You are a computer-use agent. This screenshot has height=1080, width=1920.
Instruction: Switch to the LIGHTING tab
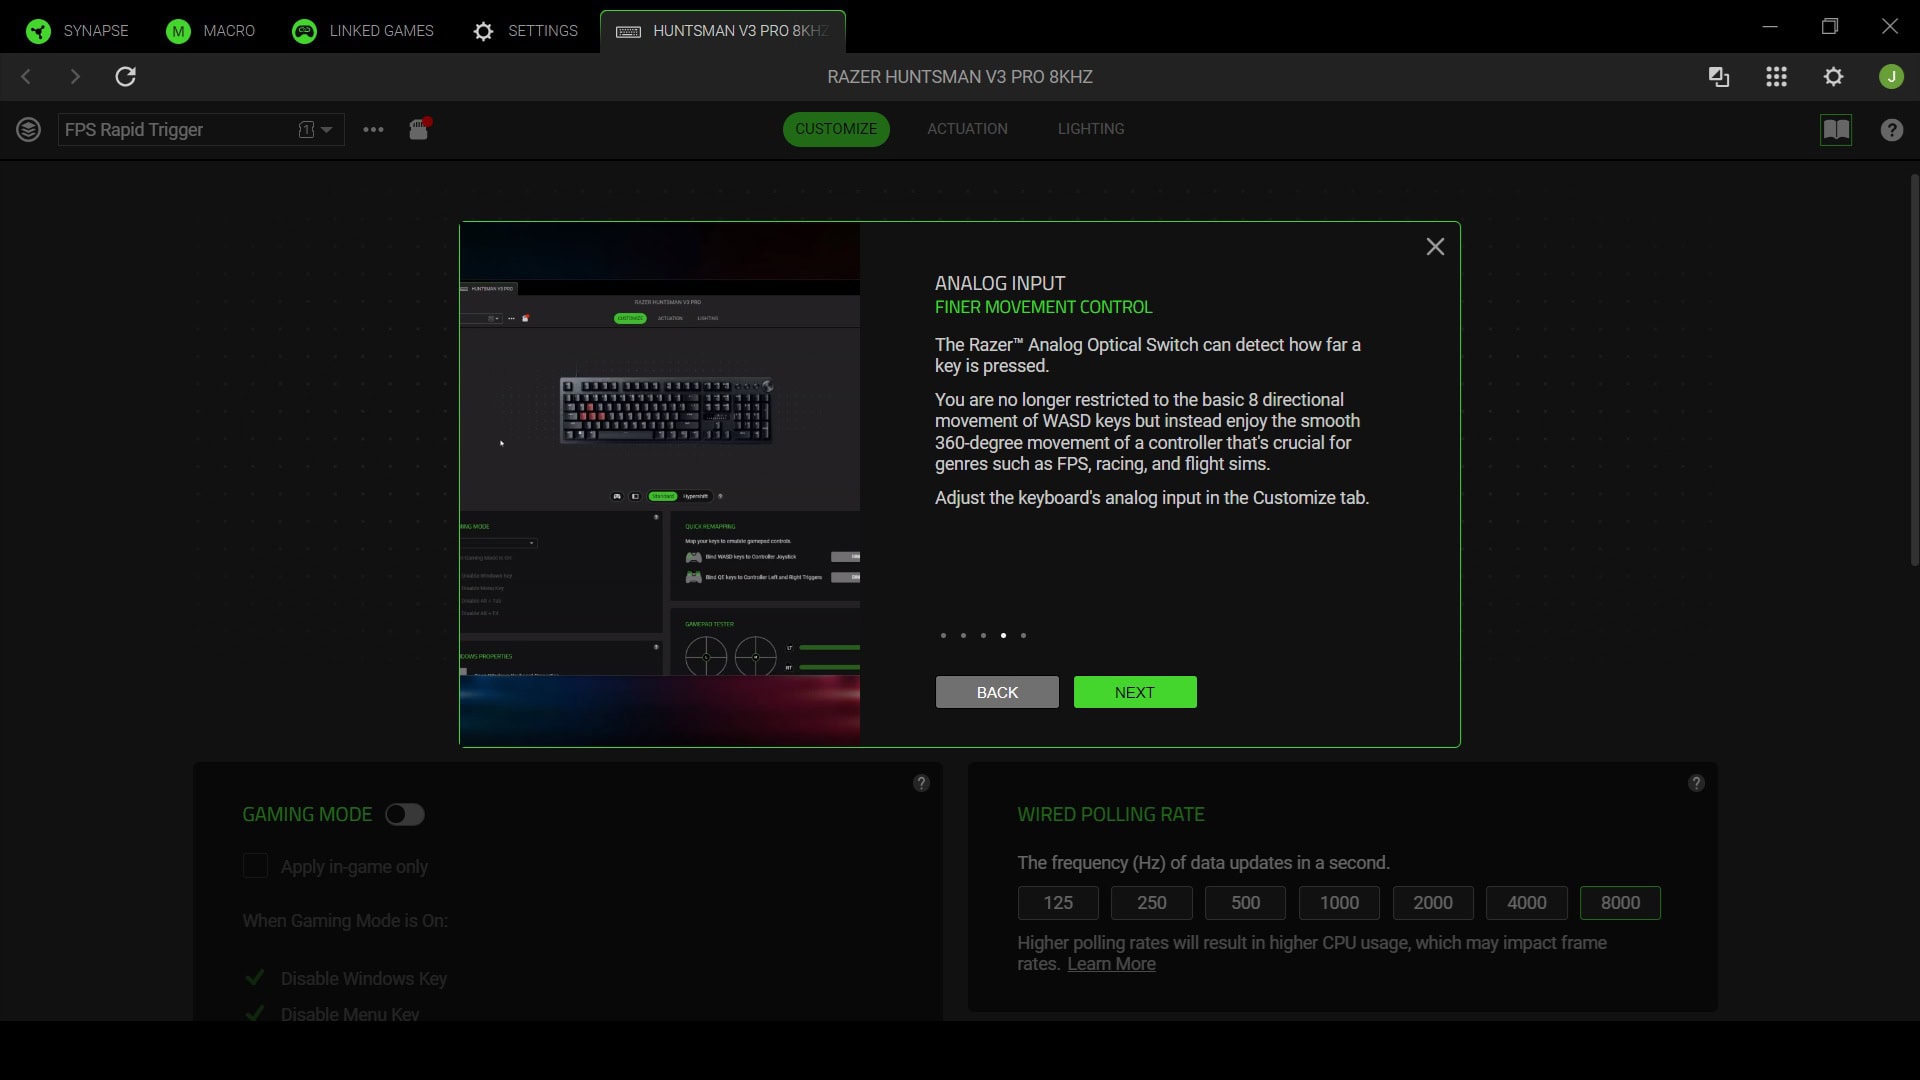tap(1090, 129)
